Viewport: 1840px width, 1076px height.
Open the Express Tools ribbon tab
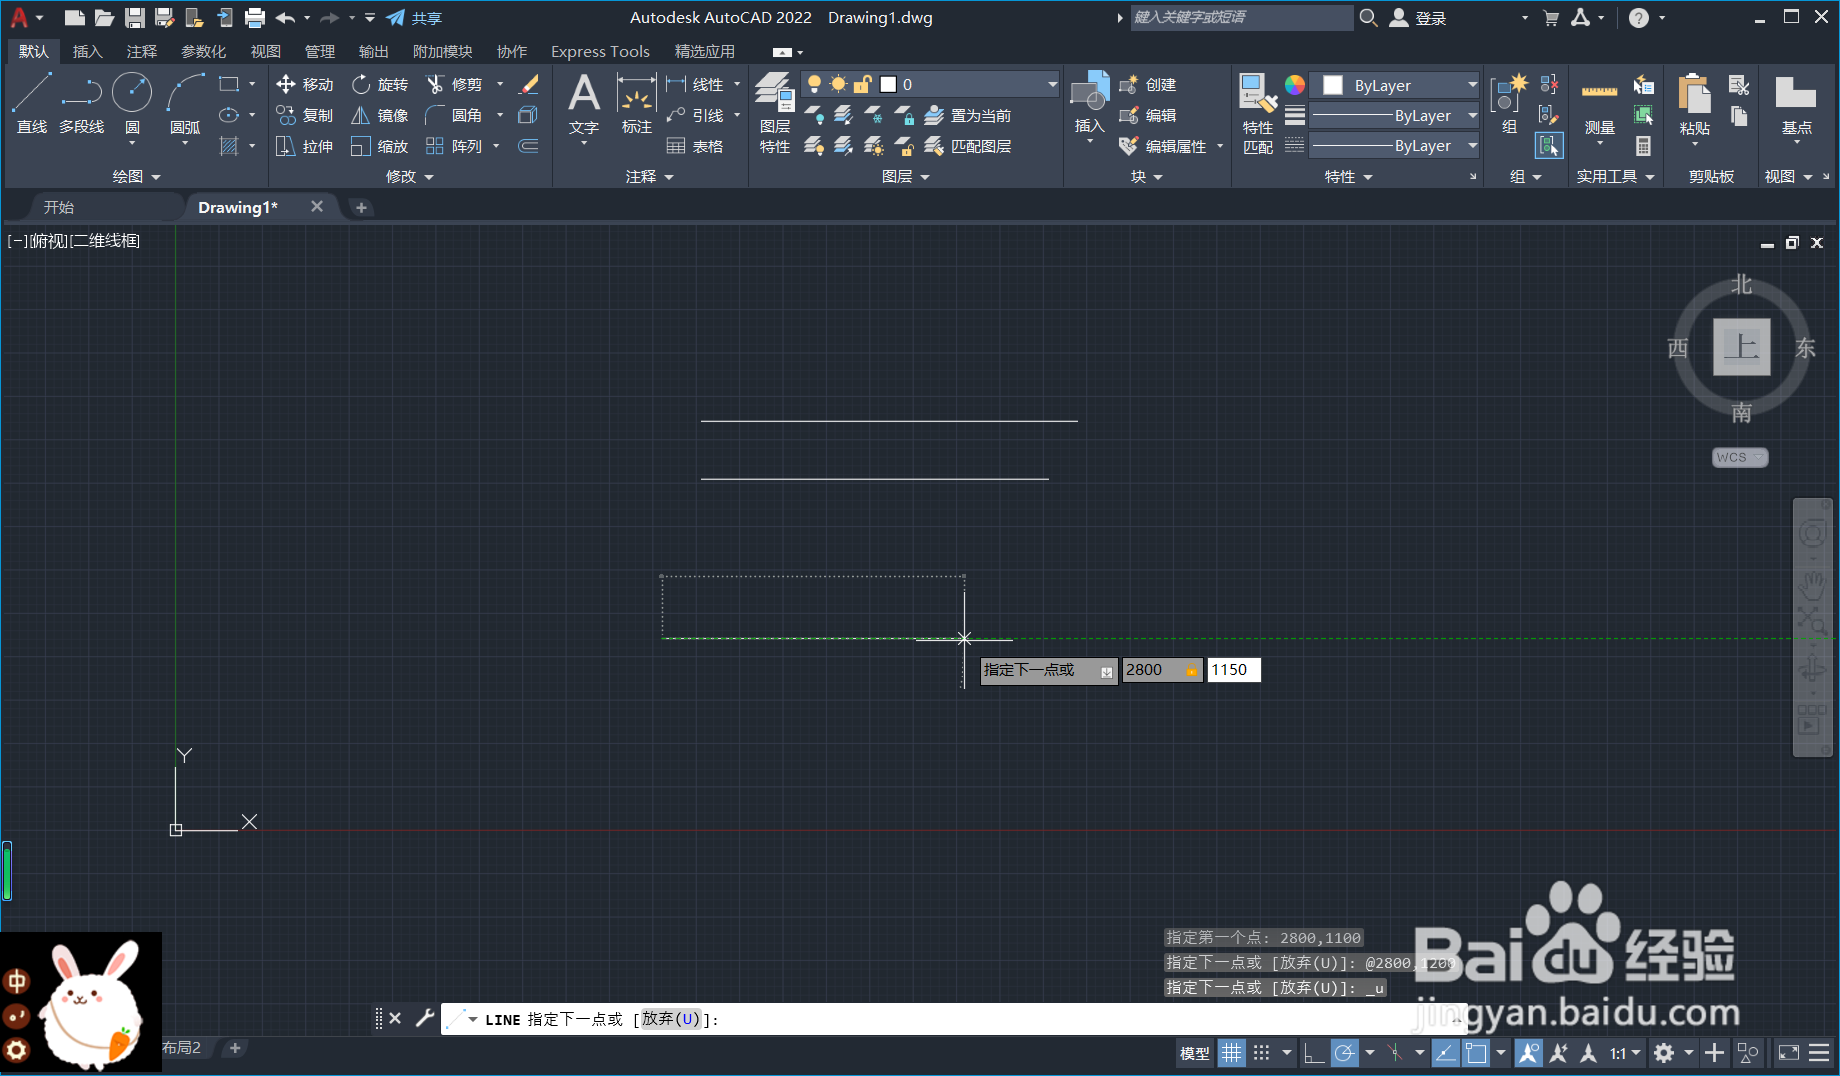click(600, 51)
